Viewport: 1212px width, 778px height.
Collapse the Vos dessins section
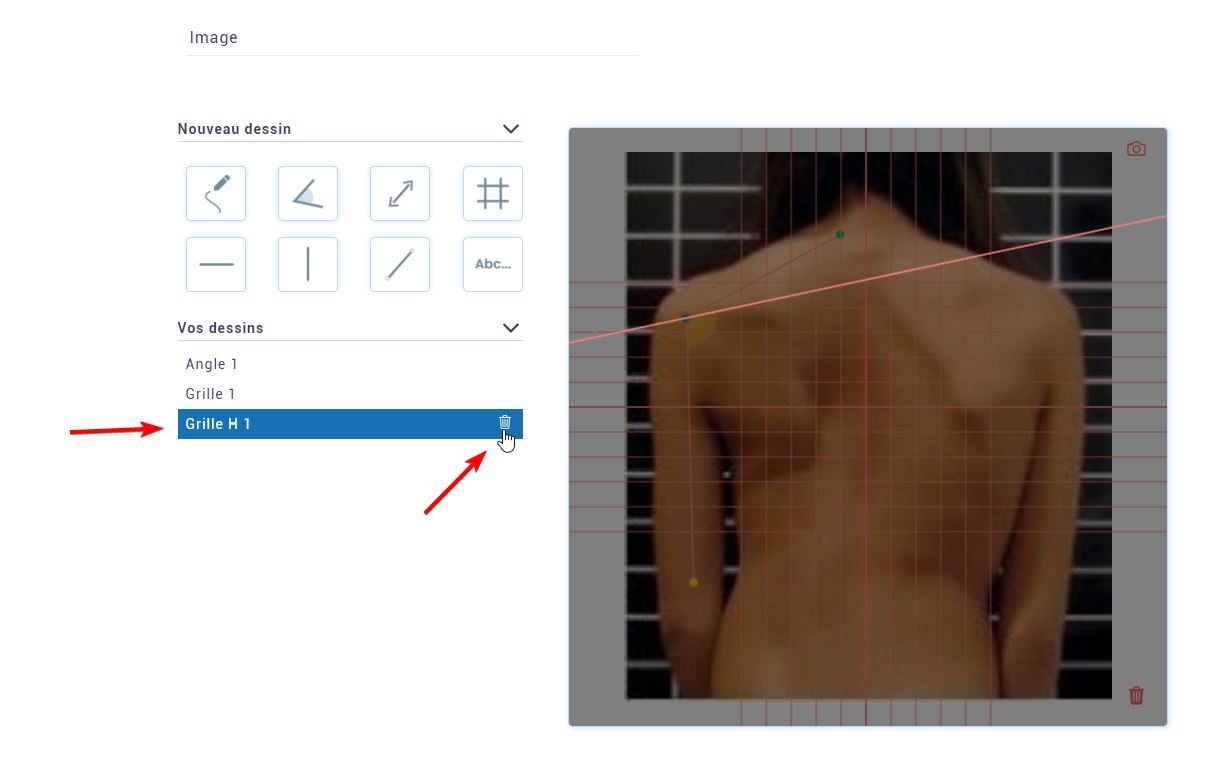click(x=511, y=328)
